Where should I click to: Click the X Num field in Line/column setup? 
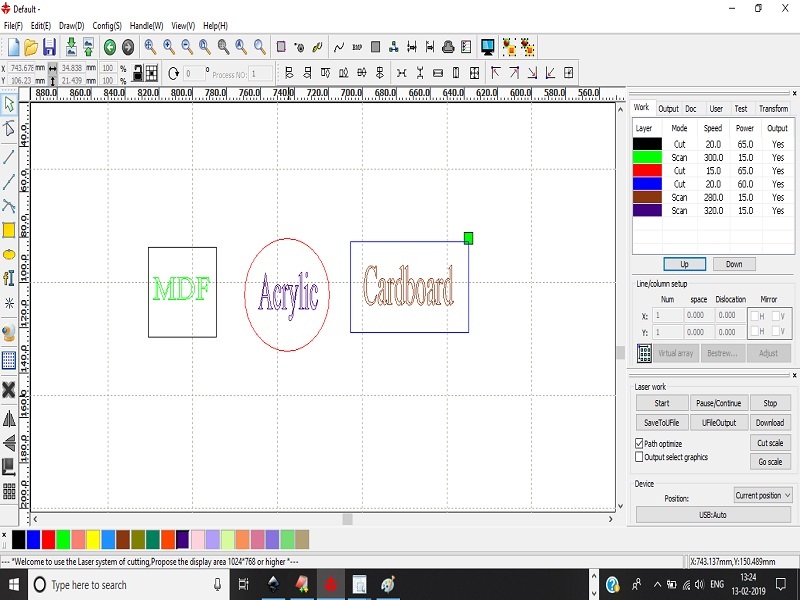point(667,315)
